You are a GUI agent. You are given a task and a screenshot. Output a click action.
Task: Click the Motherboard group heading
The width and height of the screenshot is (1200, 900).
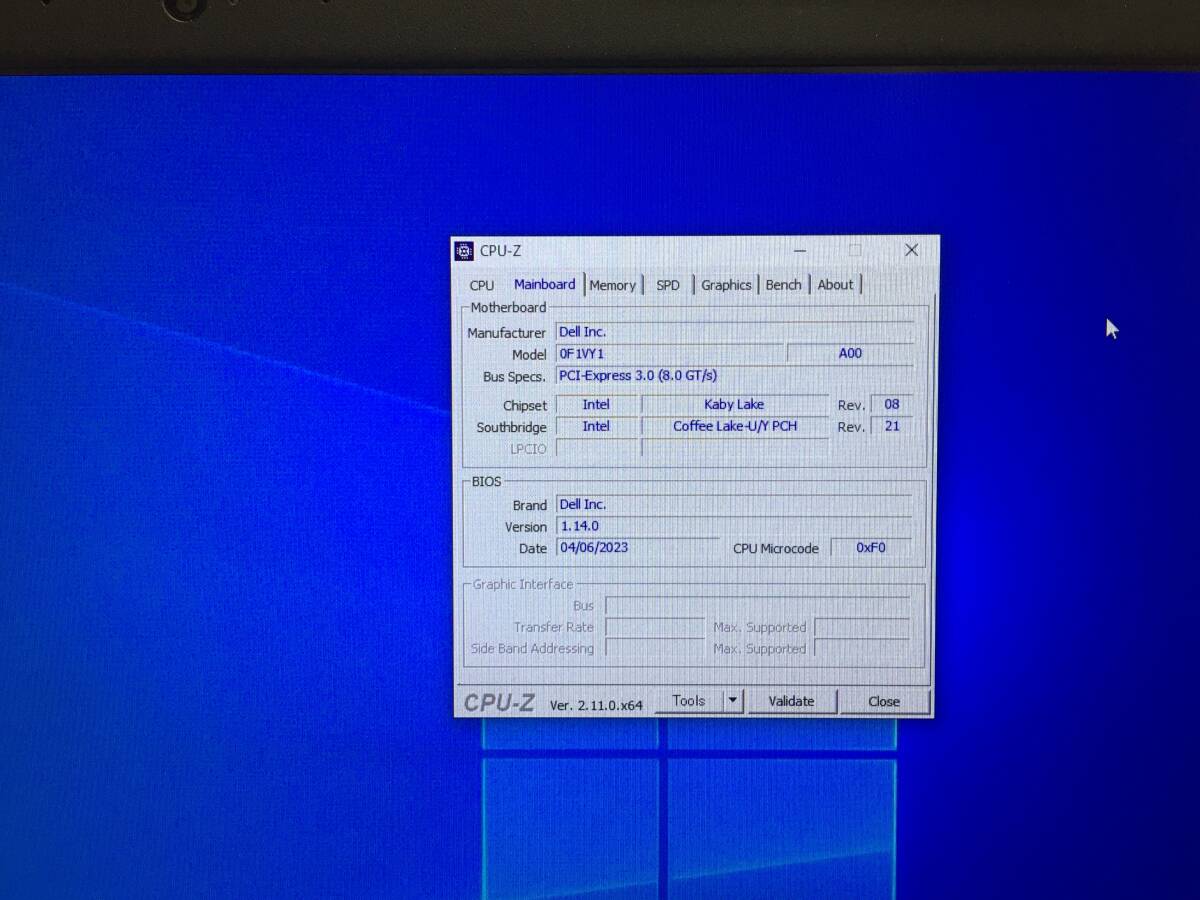(x=508, y=308)
